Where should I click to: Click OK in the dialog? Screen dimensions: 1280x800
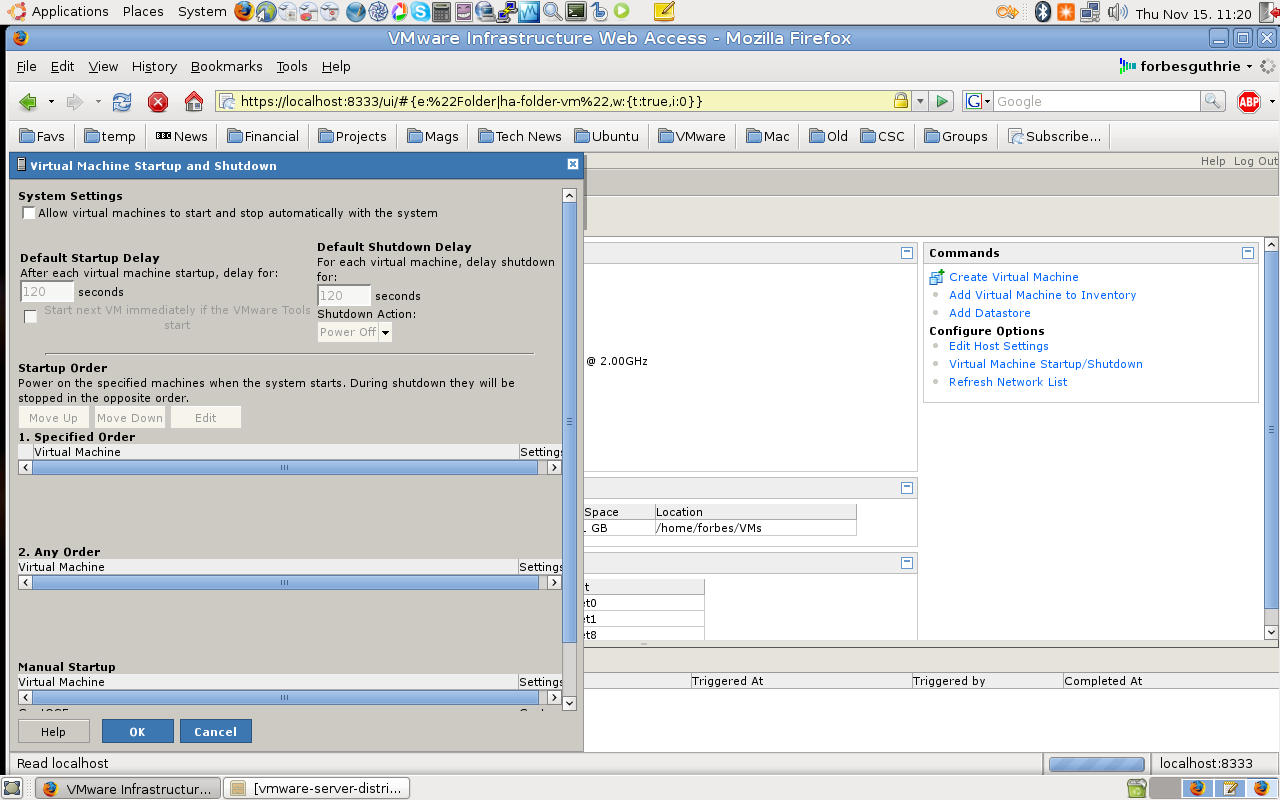coord(138,732)
